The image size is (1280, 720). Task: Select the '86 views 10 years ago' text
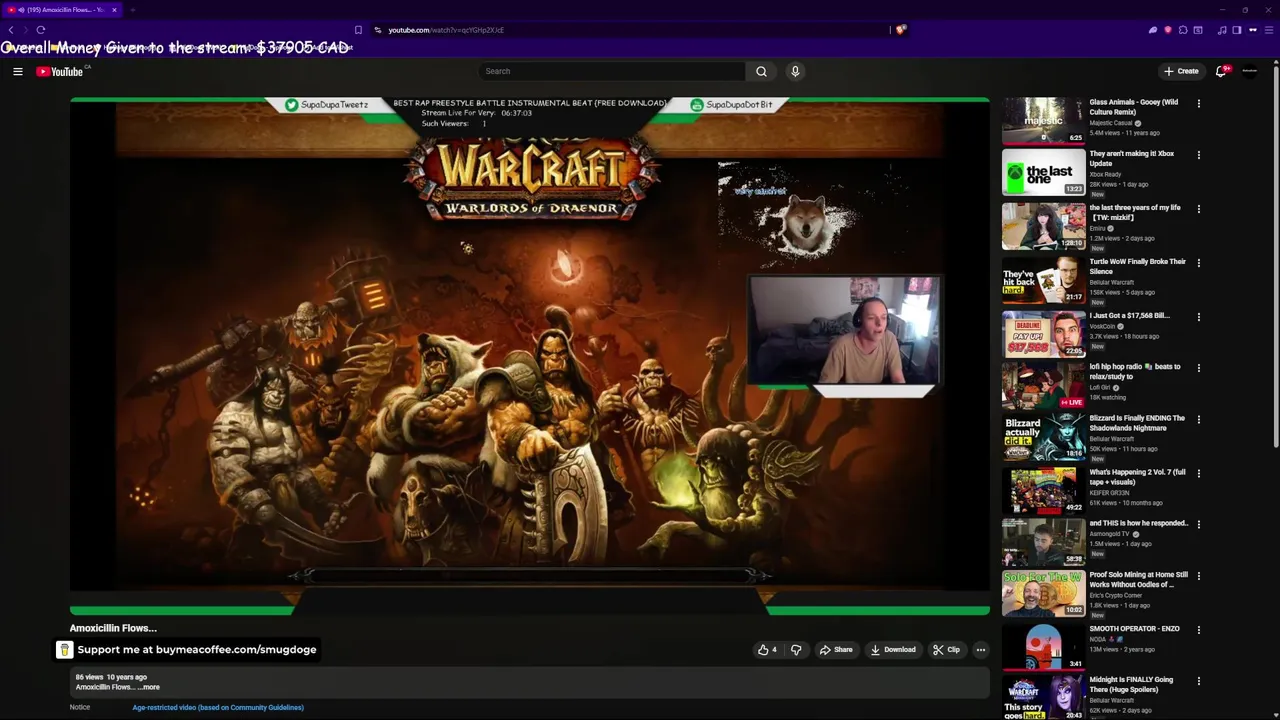pyautogui.click(x=111, y=677)
